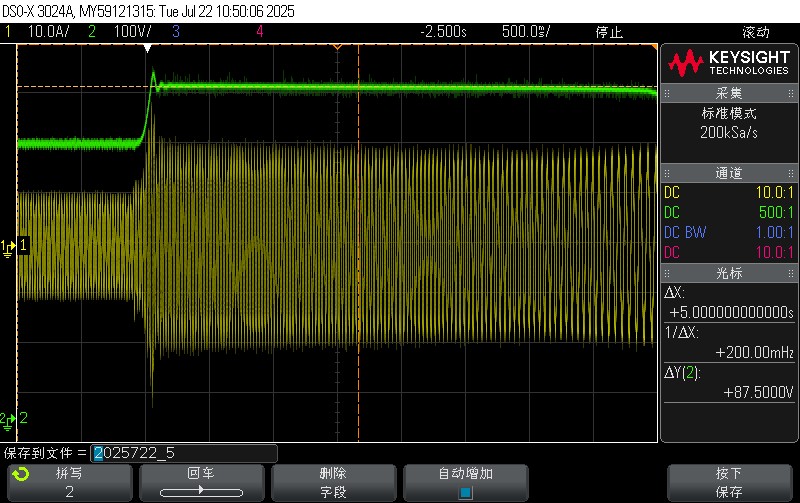The height and width of the screenshot is (503, 800).
Task: Open the 拼写 spelling character selector
Action: pos(68,482)
